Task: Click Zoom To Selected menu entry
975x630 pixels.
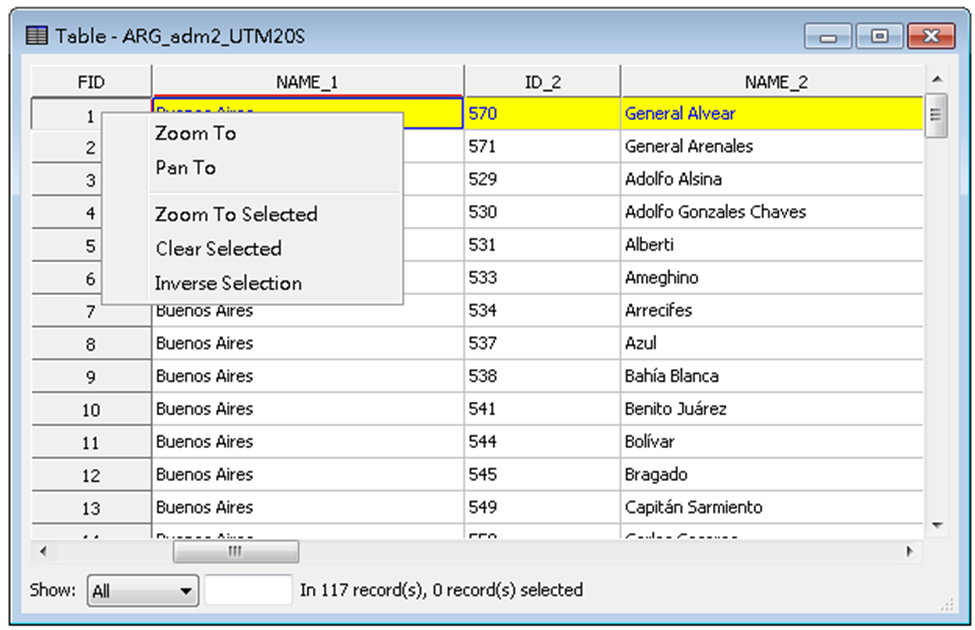Action: (236, 214)
